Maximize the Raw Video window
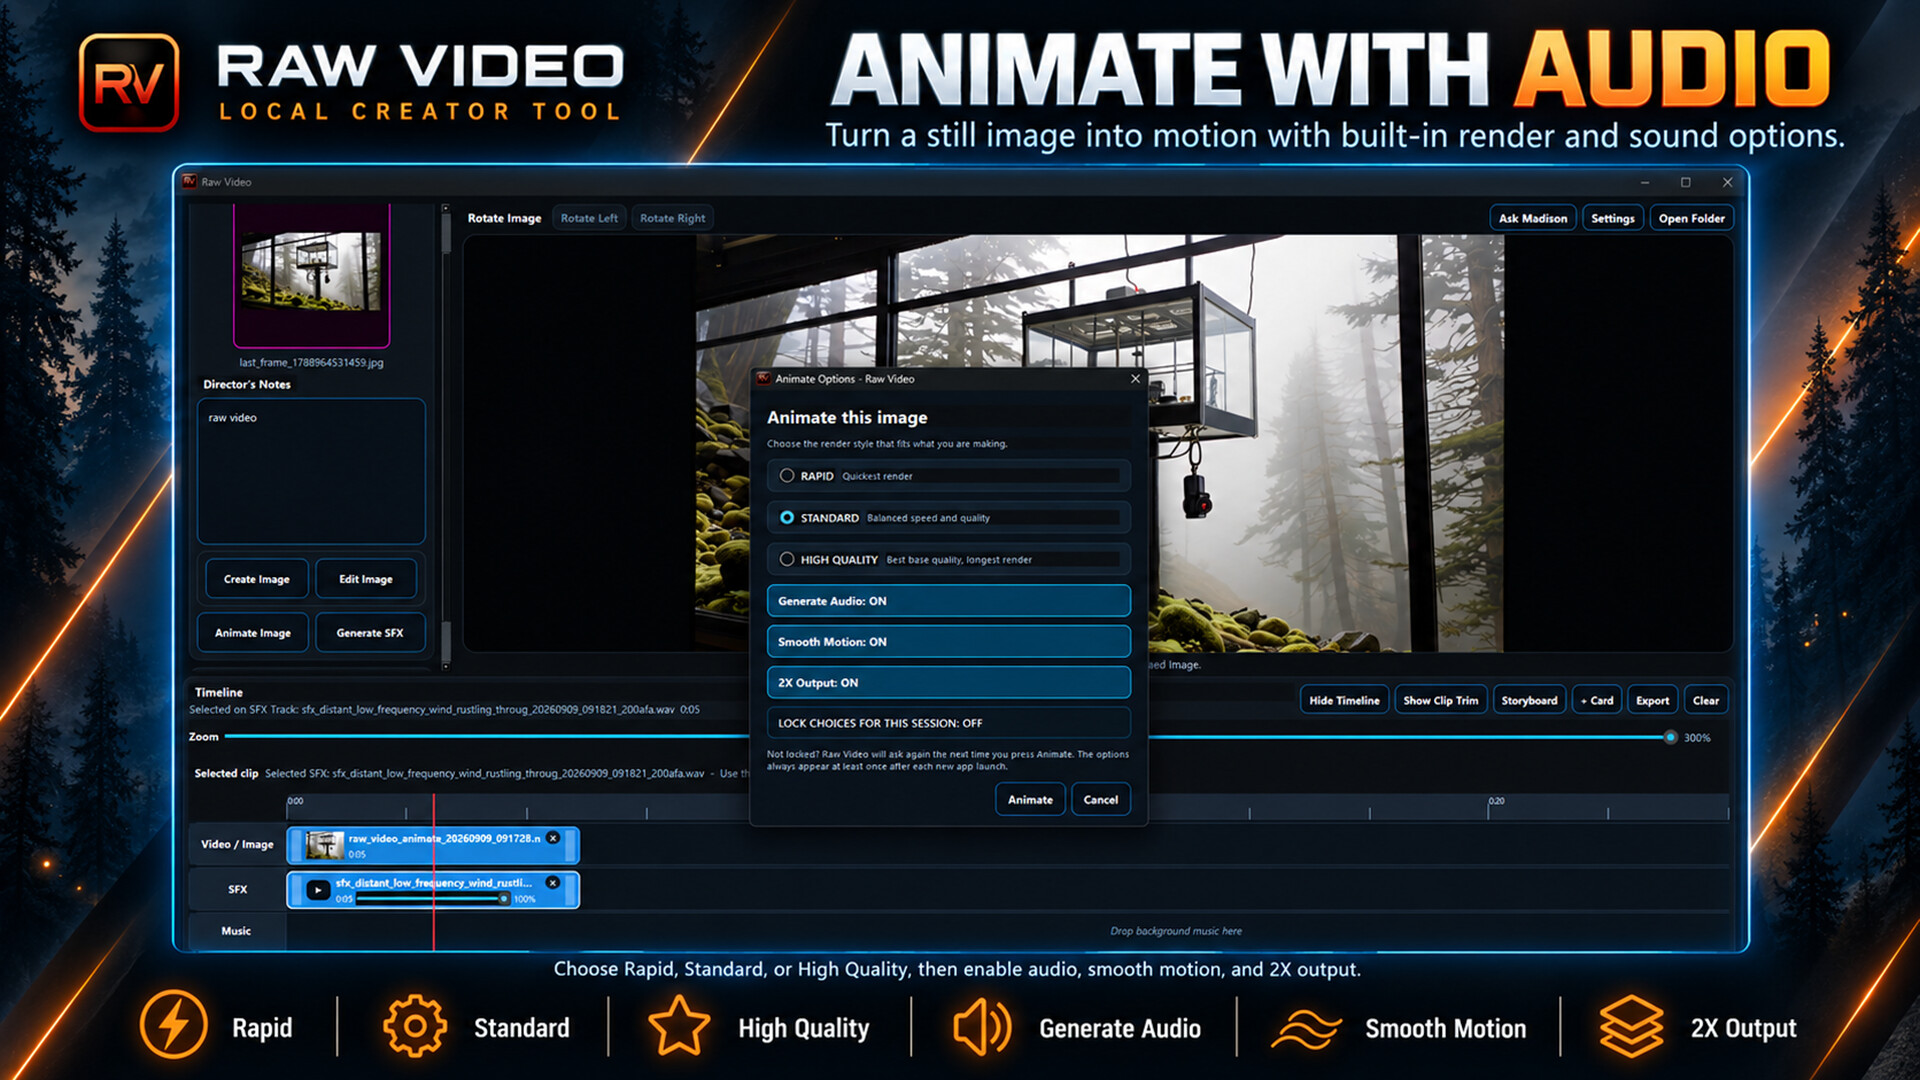 pos(1686,182)
